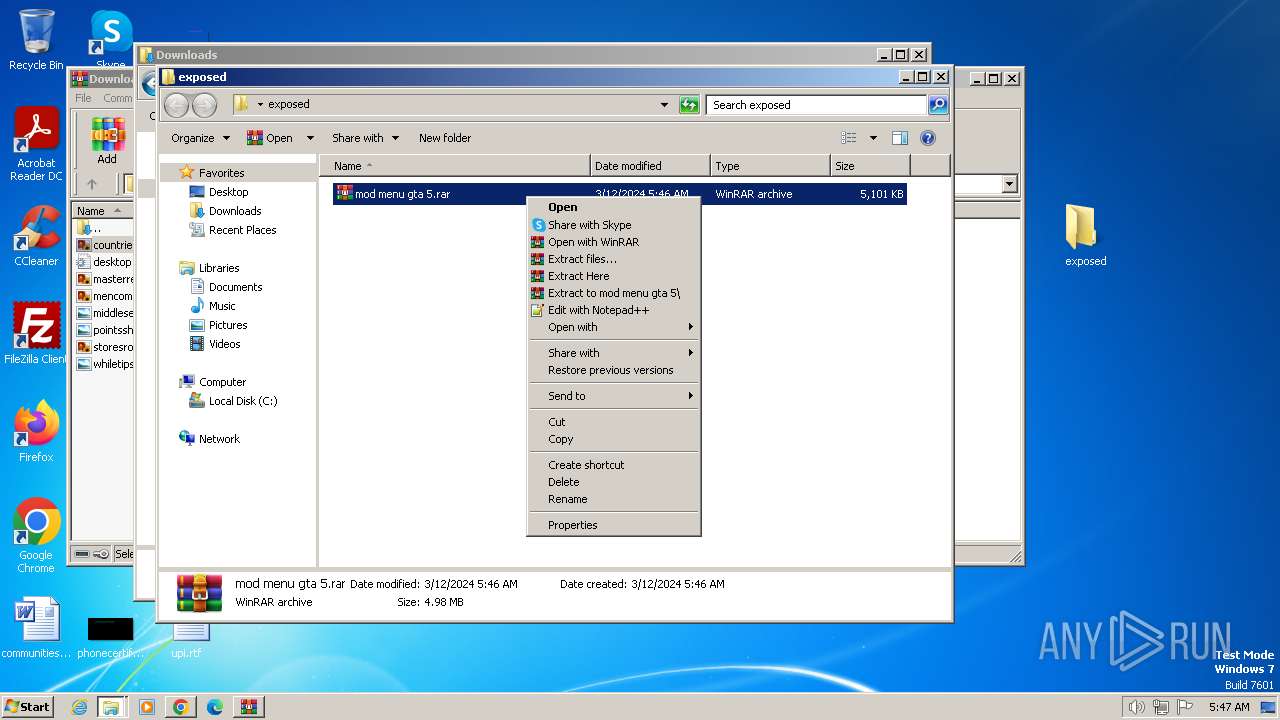Open the Start menu

point(28,707)
